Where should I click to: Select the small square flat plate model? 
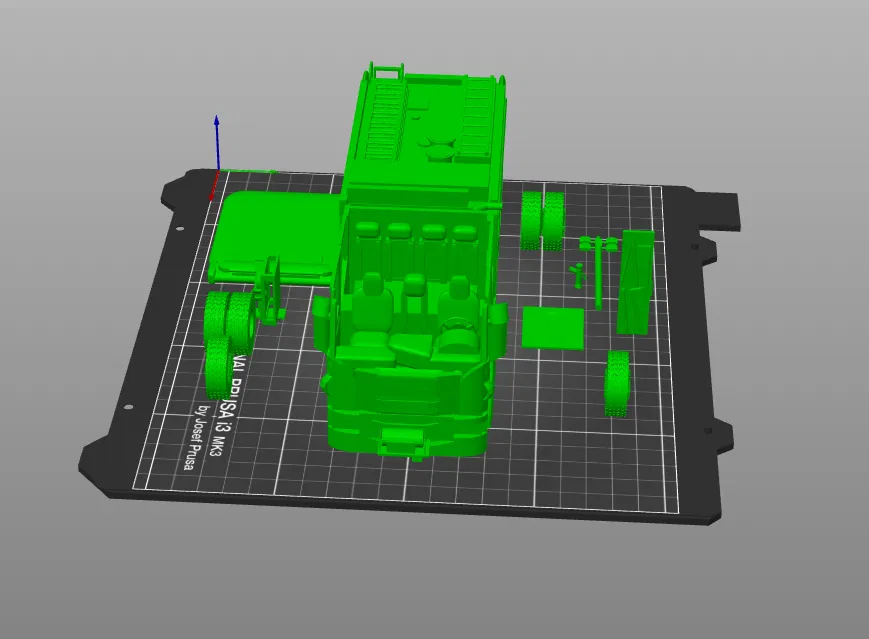click(553, 328)
